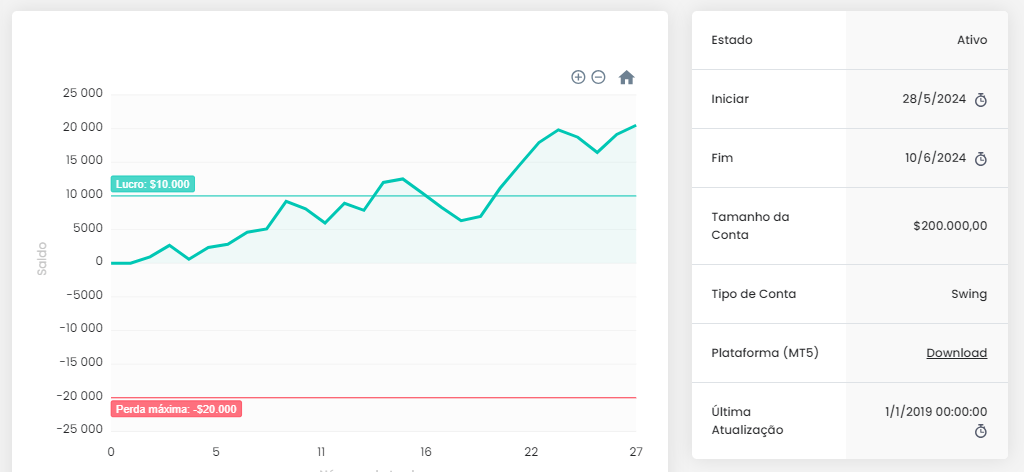Click the red Perda máxima: -$20.000 label
The image size is (1024, 472).
point(176,409)
